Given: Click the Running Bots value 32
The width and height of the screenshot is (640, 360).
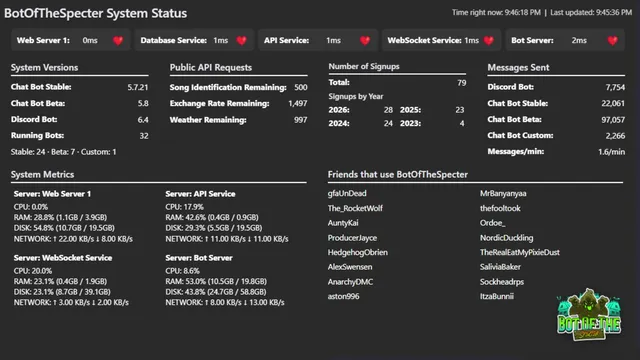Looking at the screenshot, I should tap(144, 136).
